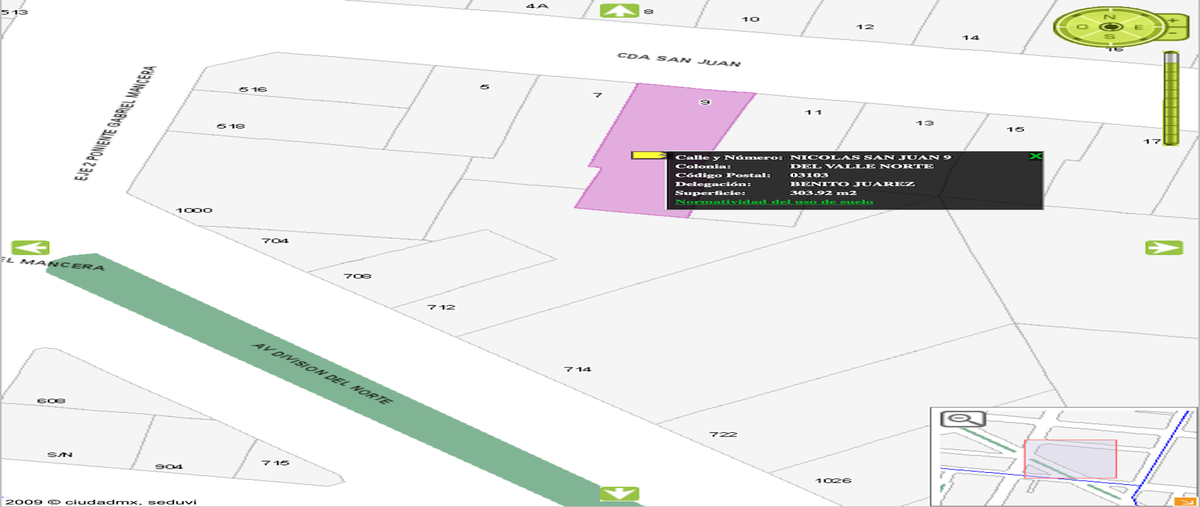Image resolution: width=1200 pixels, height=507 pixels.
Task: Select parcel 5 on Cda San Juan
Action: (x=485, y=87)
